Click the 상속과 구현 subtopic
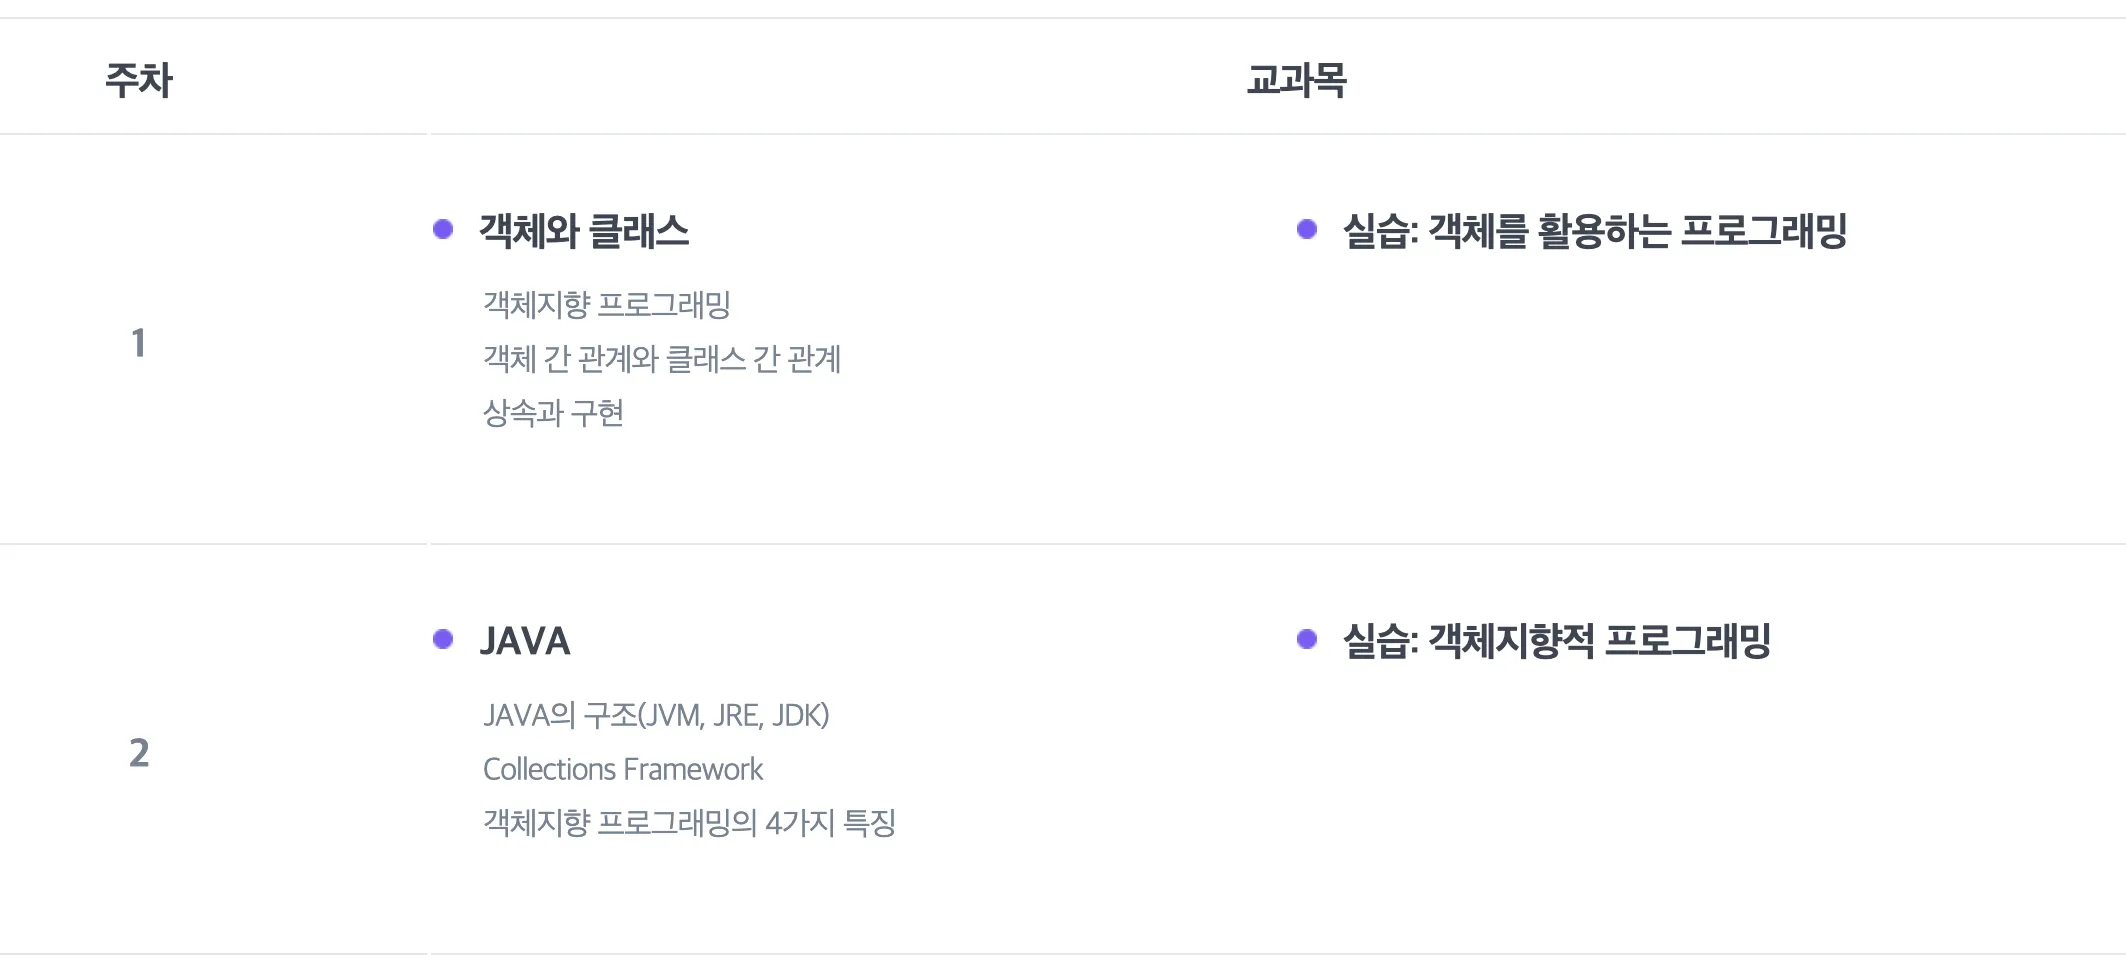2126x958 pixels. pyautogui.click(x=553, y=412)
